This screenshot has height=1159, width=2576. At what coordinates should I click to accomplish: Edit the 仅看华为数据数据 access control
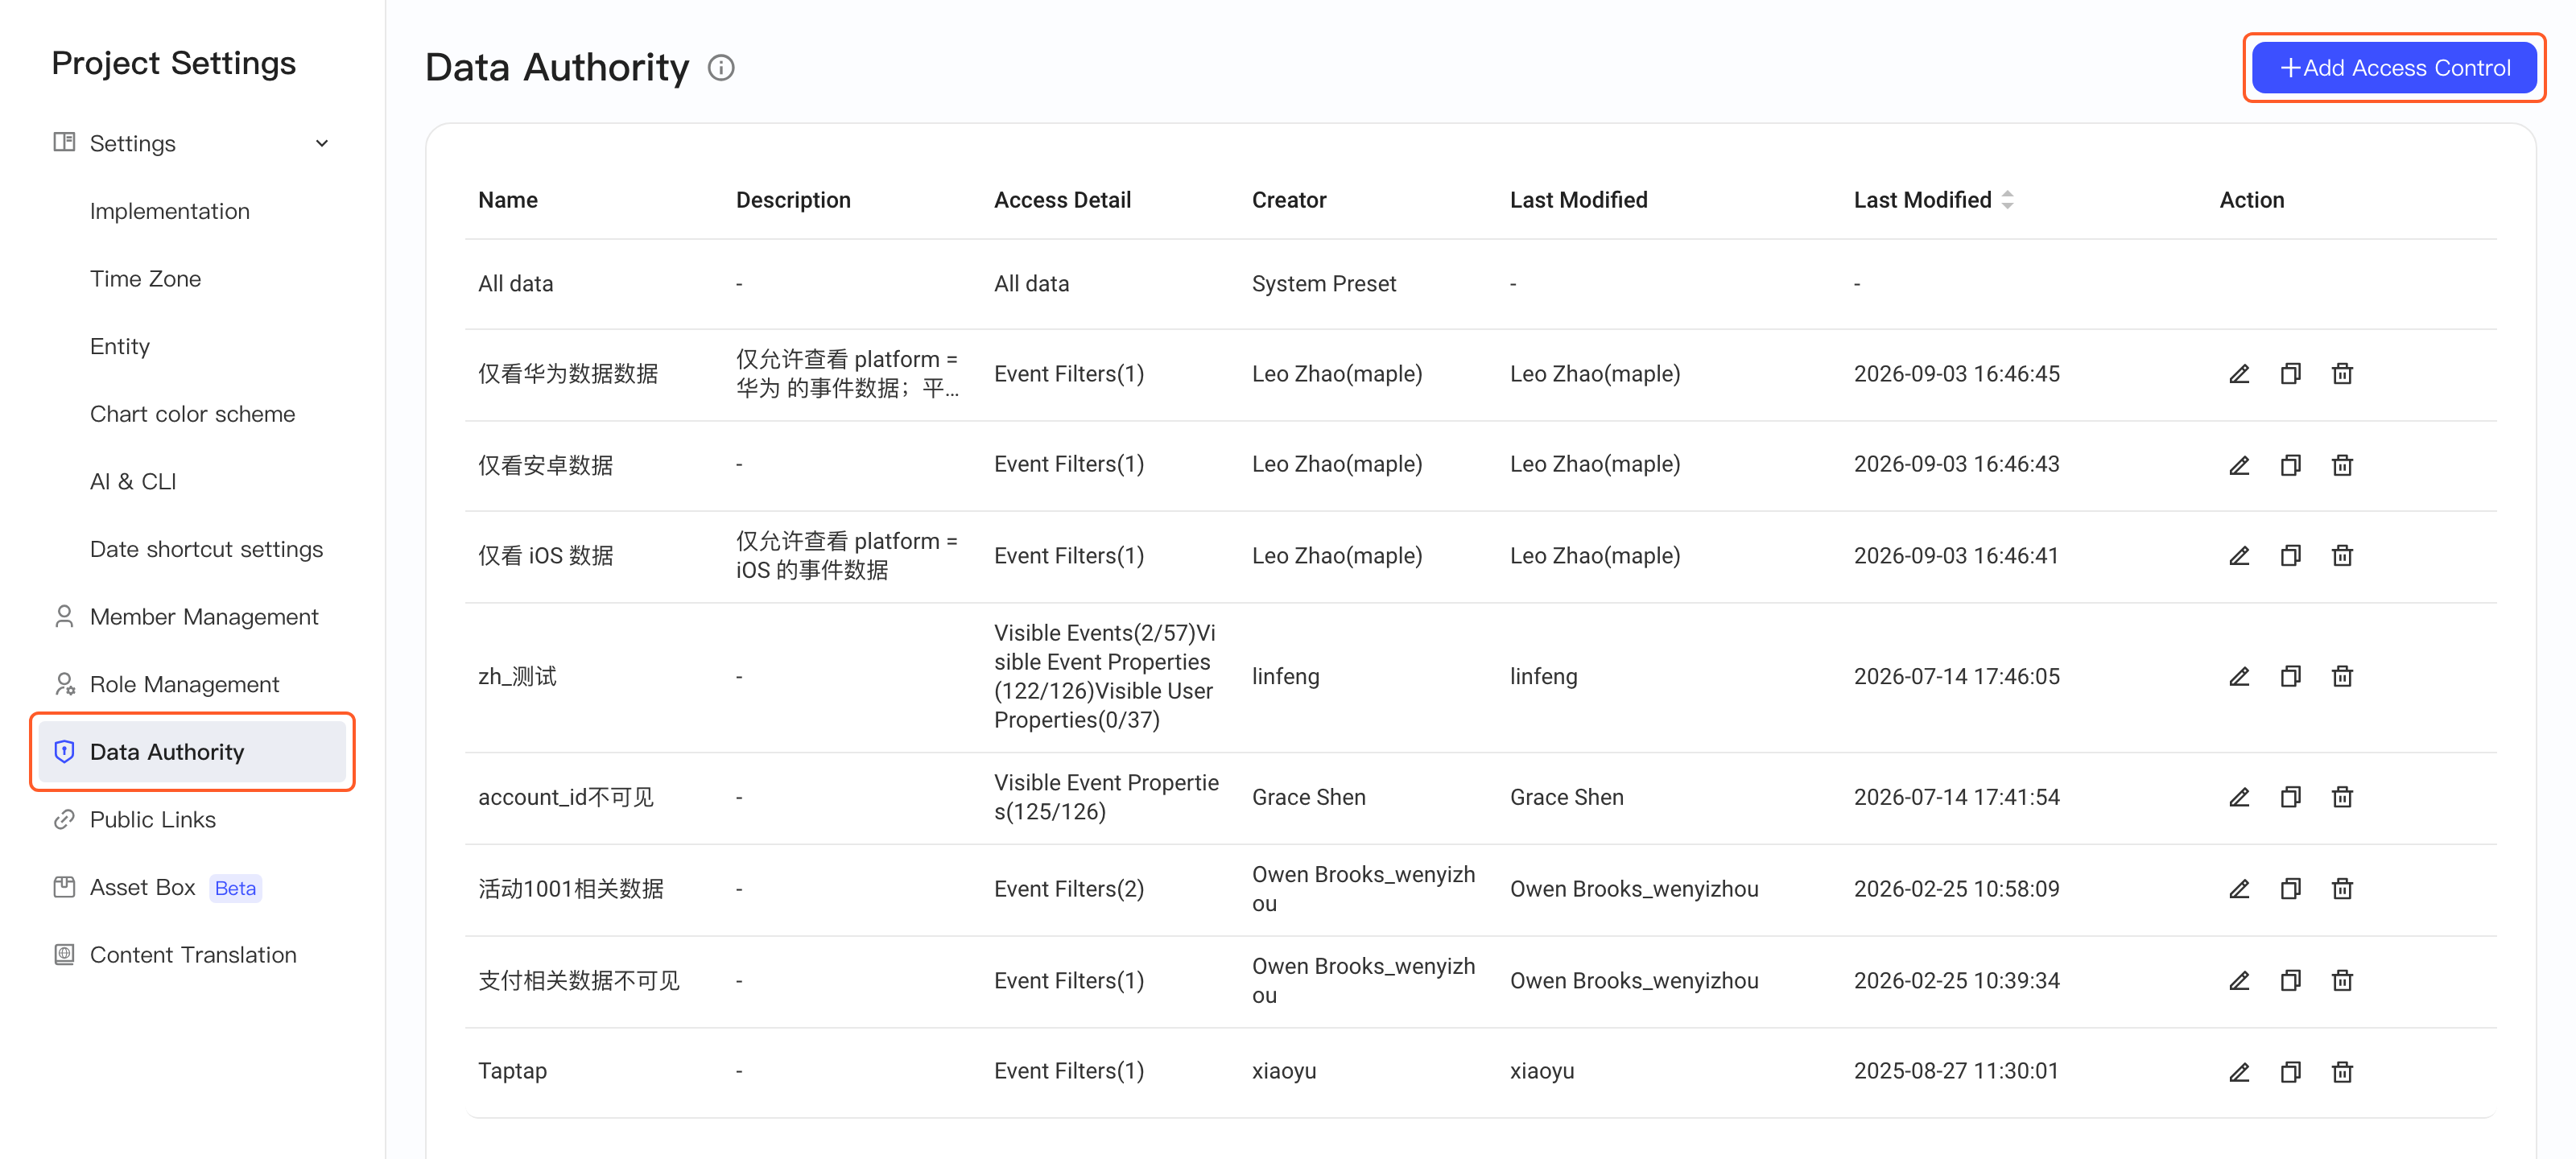[x=2239, y=374]
